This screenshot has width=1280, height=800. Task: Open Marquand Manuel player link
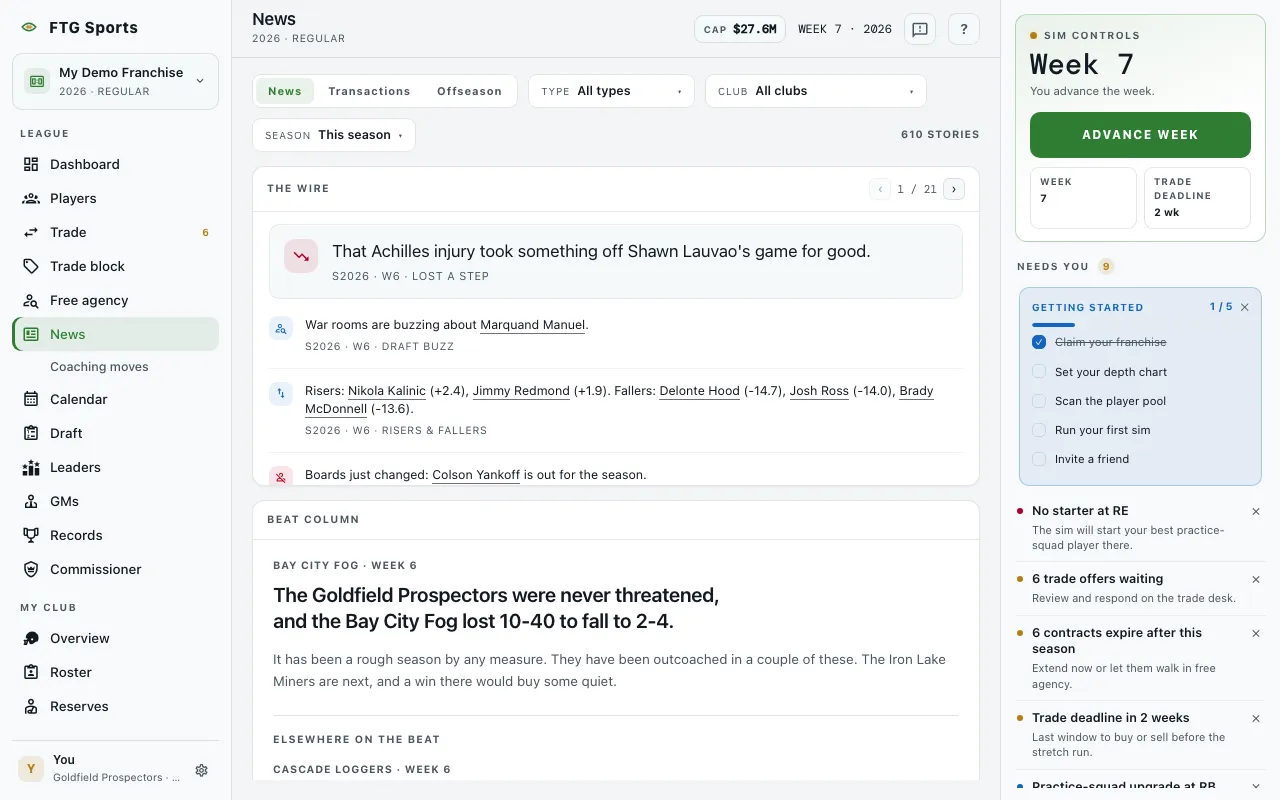point(533,325)
